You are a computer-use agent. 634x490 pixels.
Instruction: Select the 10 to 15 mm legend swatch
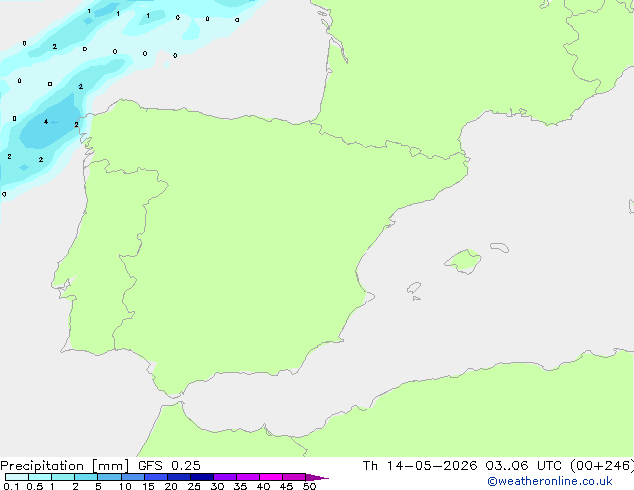click(x=133, y=477)
